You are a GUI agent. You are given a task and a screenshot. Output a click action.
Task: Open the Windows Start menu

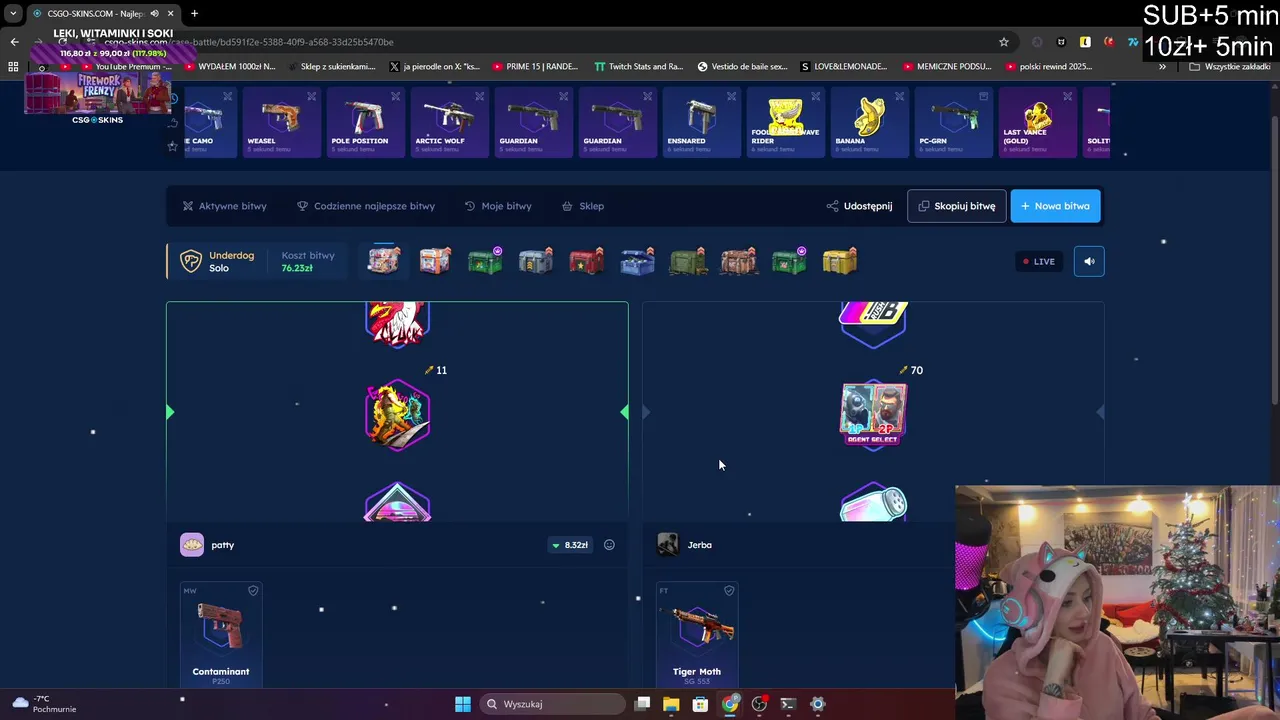coord(463,704)
